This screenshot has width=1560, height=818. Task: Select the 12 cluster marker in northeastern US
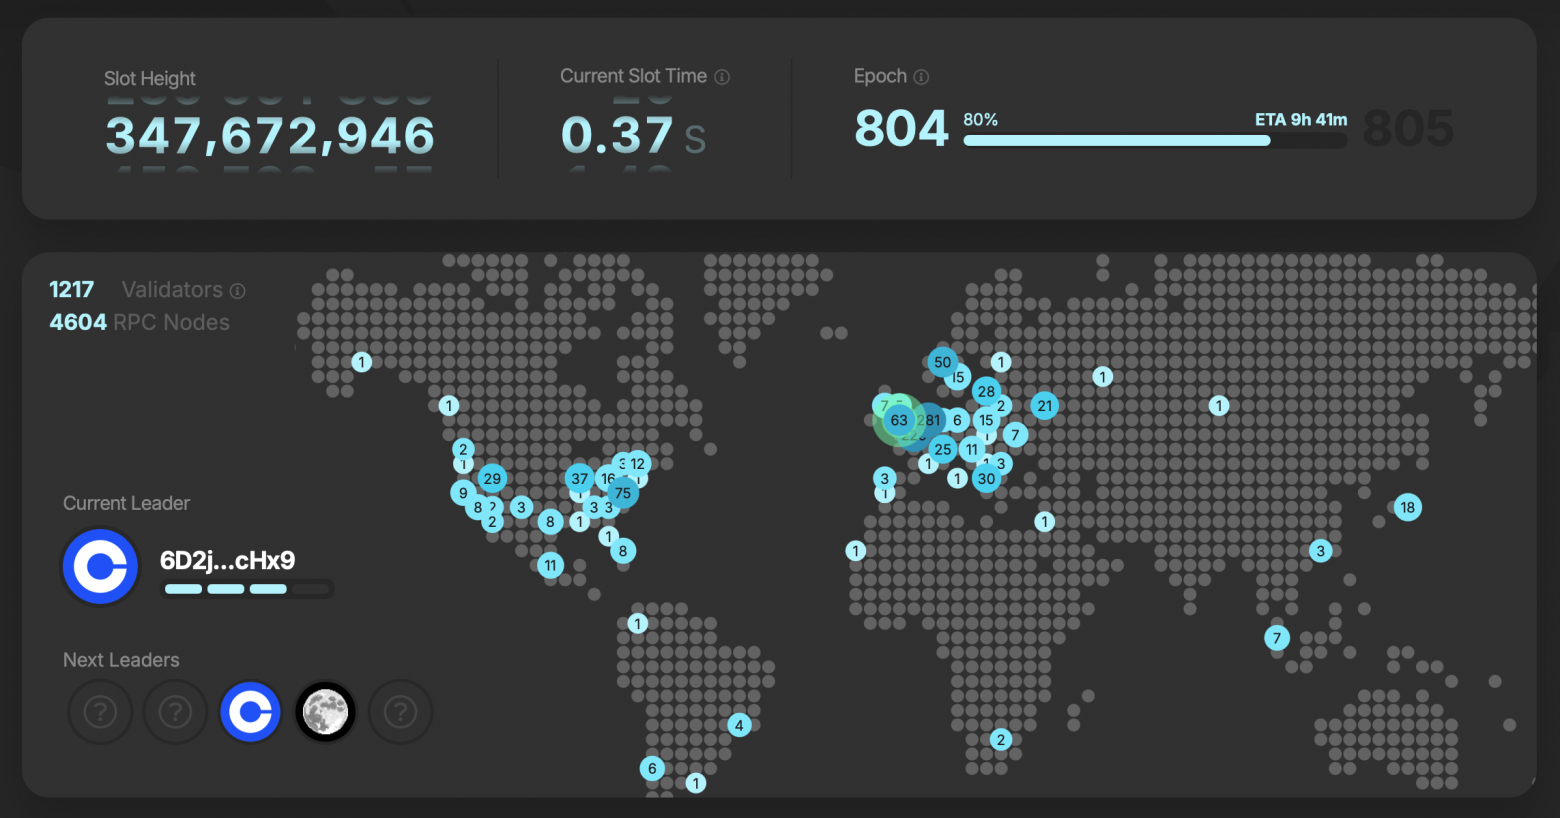point(638,463)
